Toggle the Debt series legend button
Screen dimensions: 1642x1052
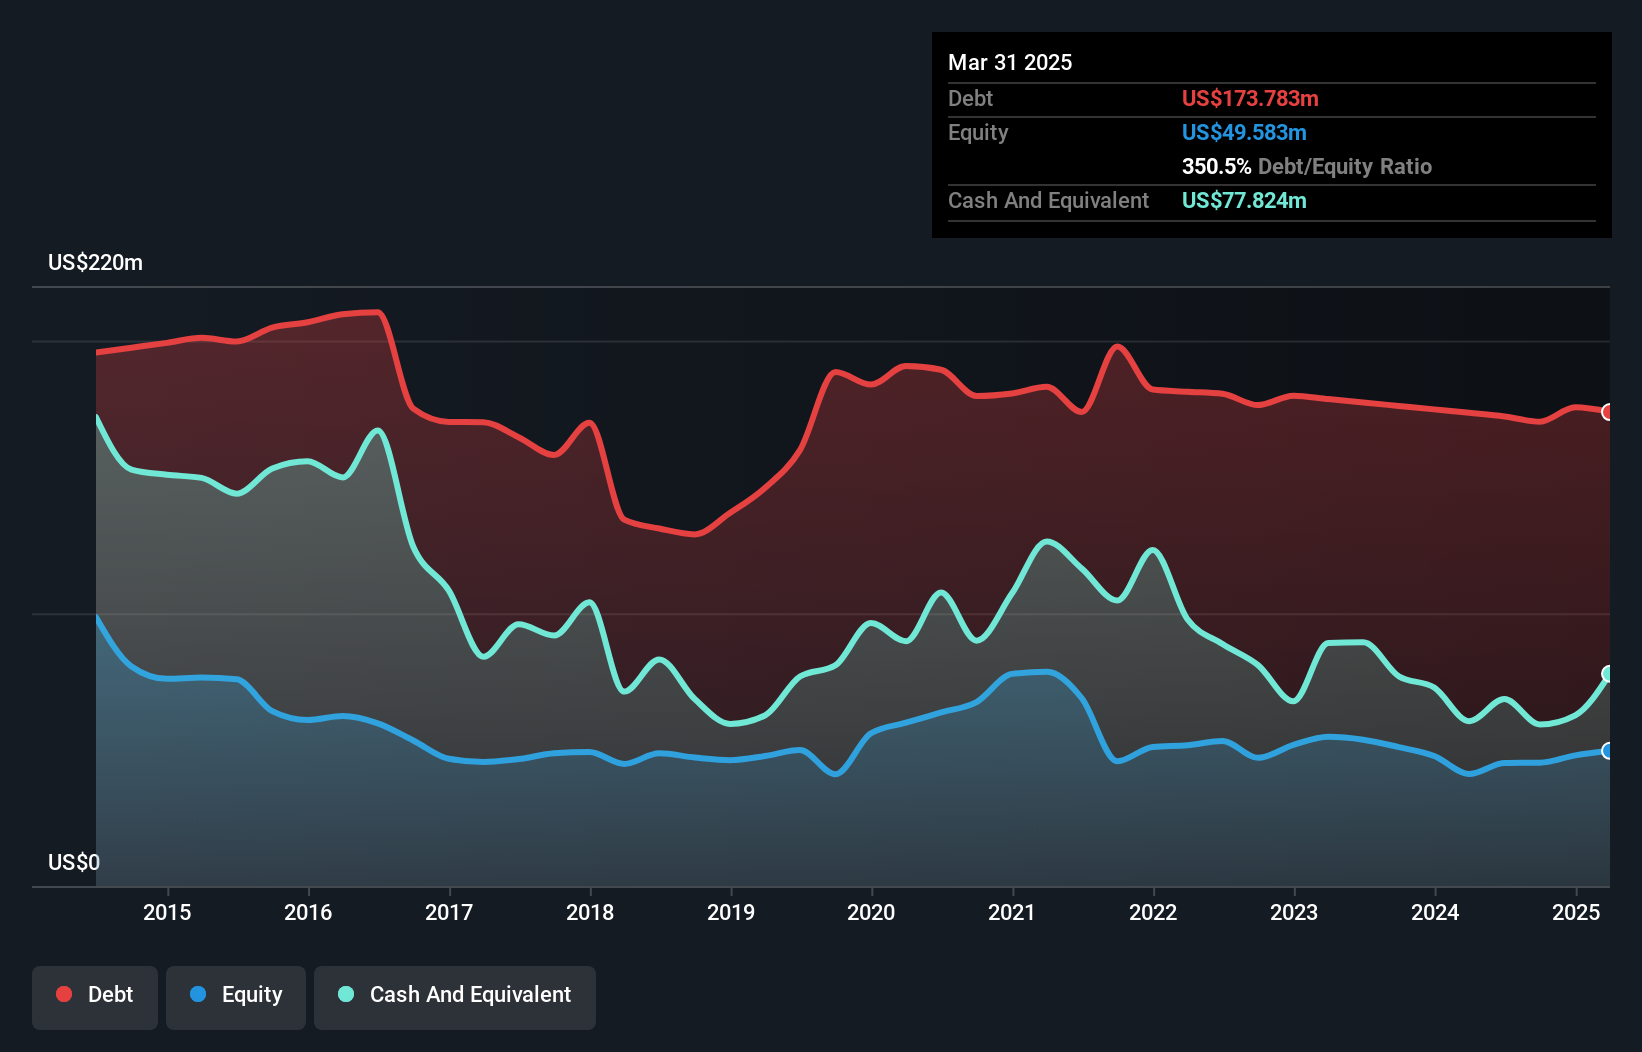(95, 997)
